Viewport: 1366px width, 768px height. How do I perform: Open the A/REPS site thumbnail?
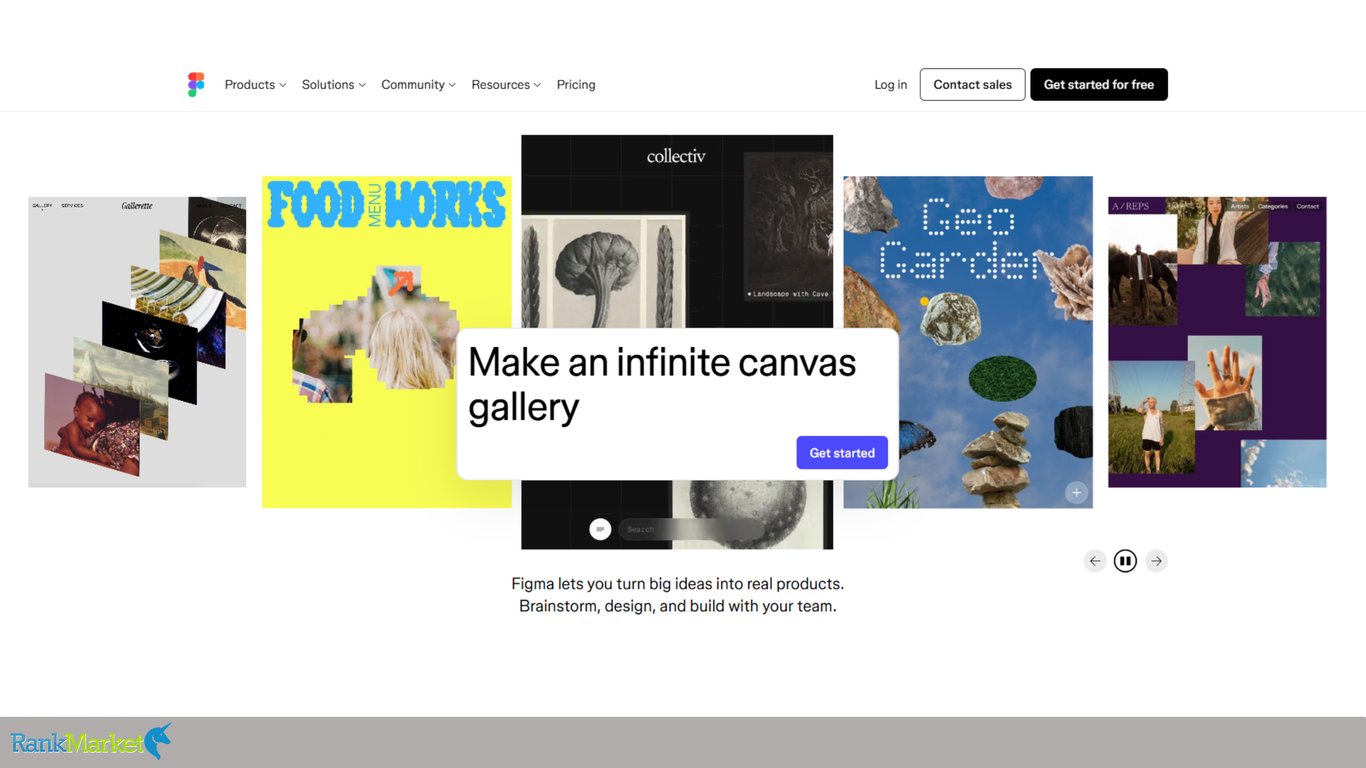pos(1217,342)
